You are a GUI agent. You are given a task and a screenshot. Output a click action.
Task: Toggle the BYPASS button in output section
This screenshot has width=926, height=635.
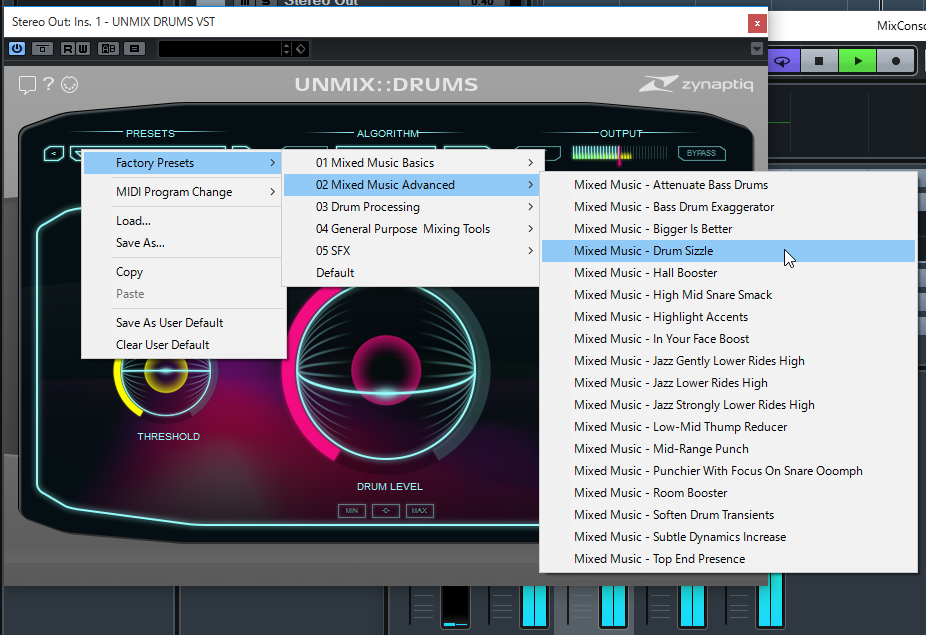click(702, 153)
